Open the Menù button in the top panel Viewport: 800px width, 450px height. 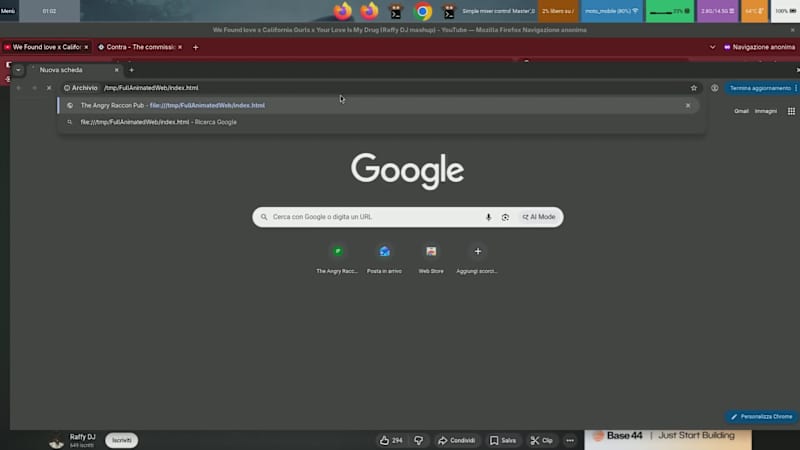click(x=8, y=11)
